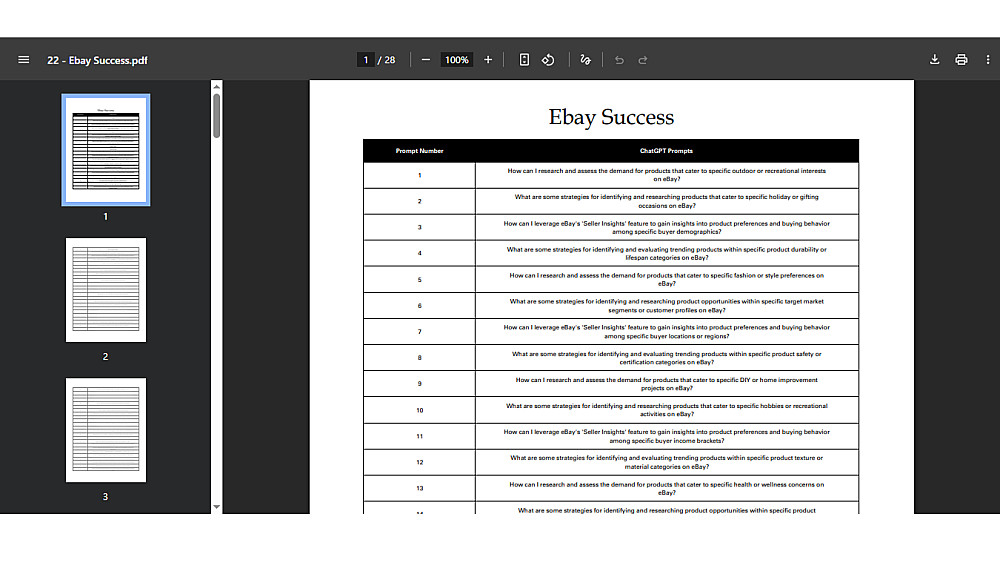Screen dimensions: 1000x571
Task: Toggle the sidebar menu hamburger icon
Action: 24,60
